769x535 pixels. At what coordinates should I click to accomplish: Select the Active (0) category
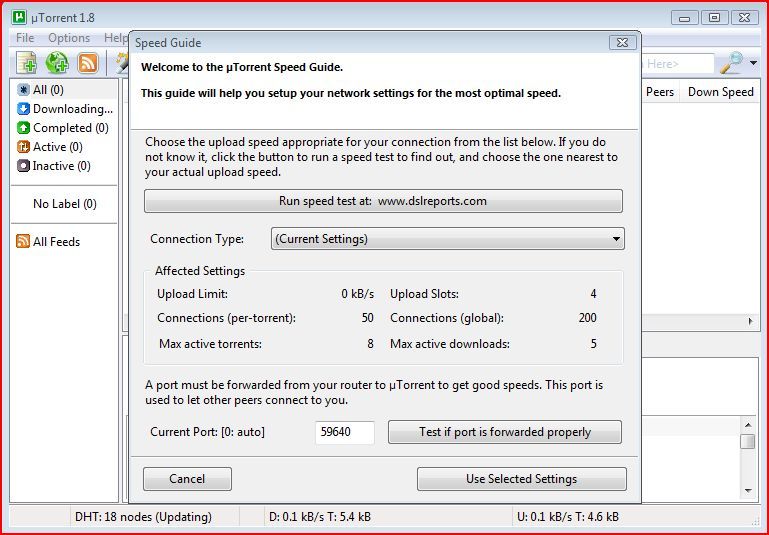(50, 147)
